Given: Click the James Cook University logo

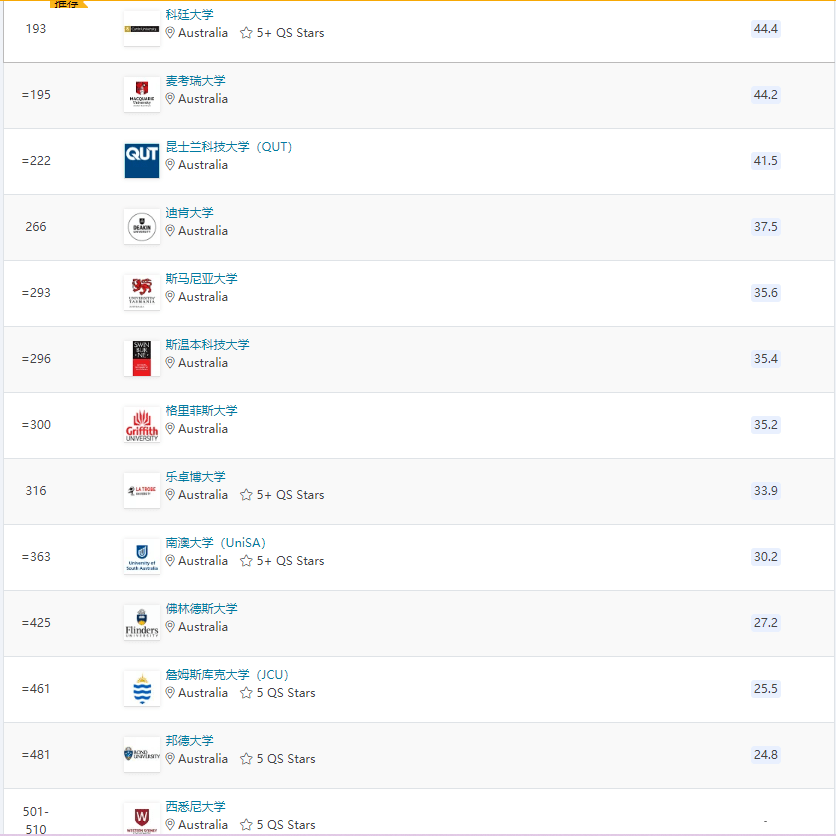Looking at the screenshot, I should [142, 689].
